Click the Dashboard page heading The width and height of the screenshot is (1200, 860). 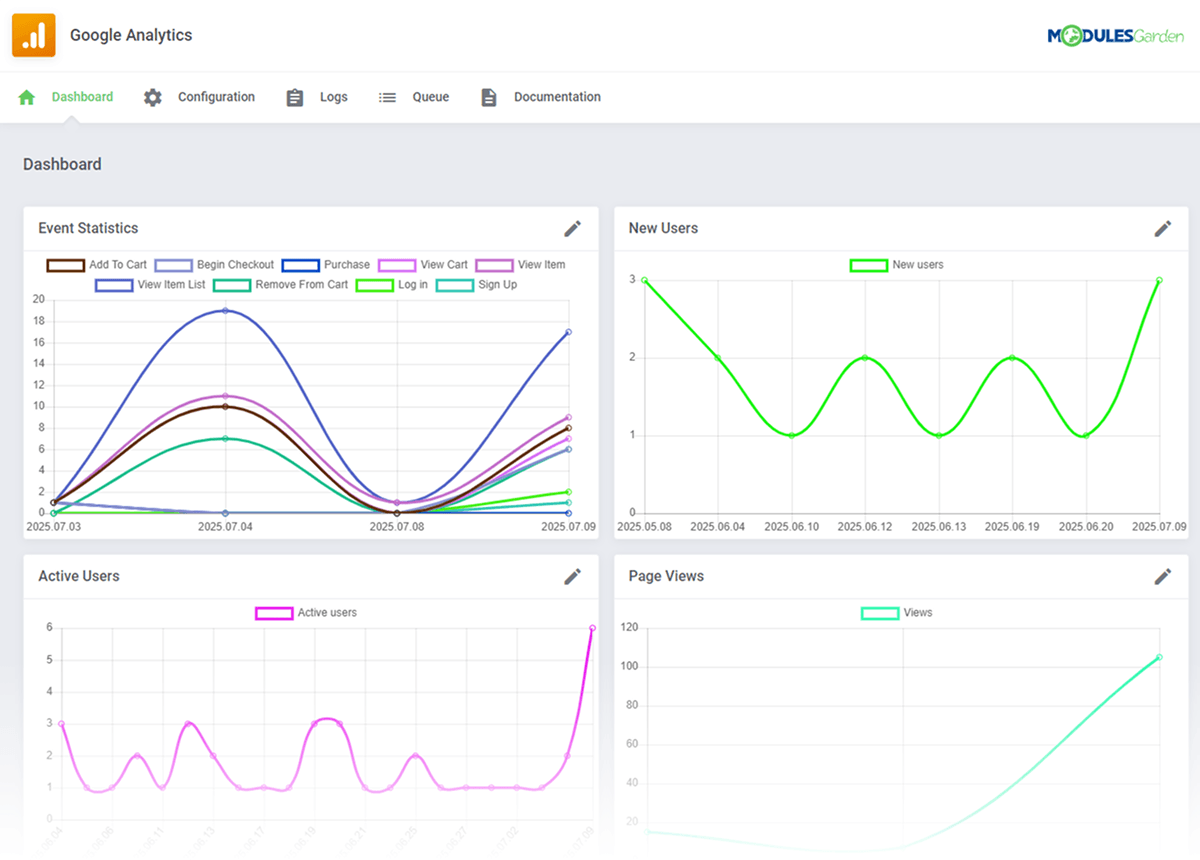click(x=62, y=164)
